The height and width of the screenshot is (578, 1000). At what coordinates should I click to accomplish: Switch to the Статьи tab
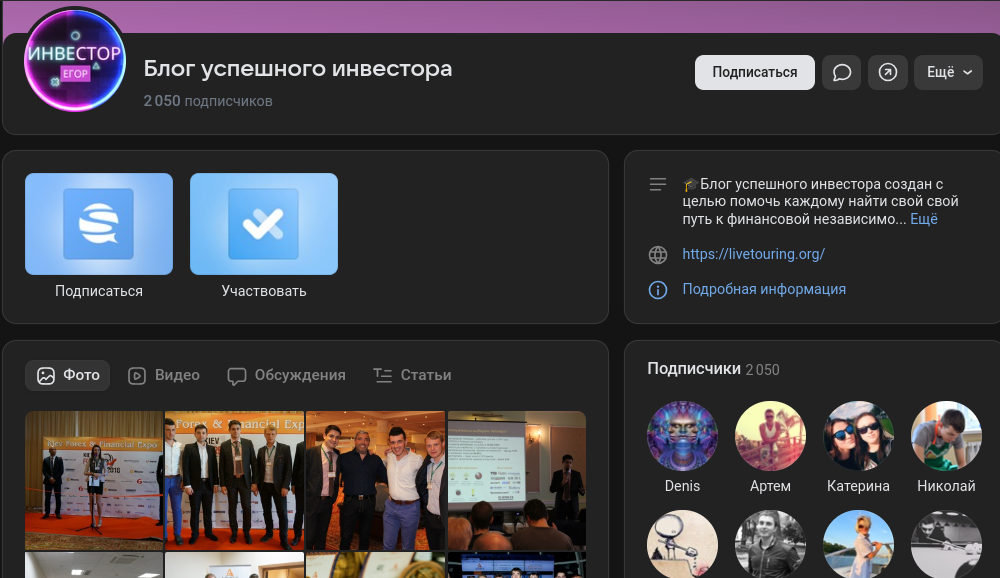412,375
